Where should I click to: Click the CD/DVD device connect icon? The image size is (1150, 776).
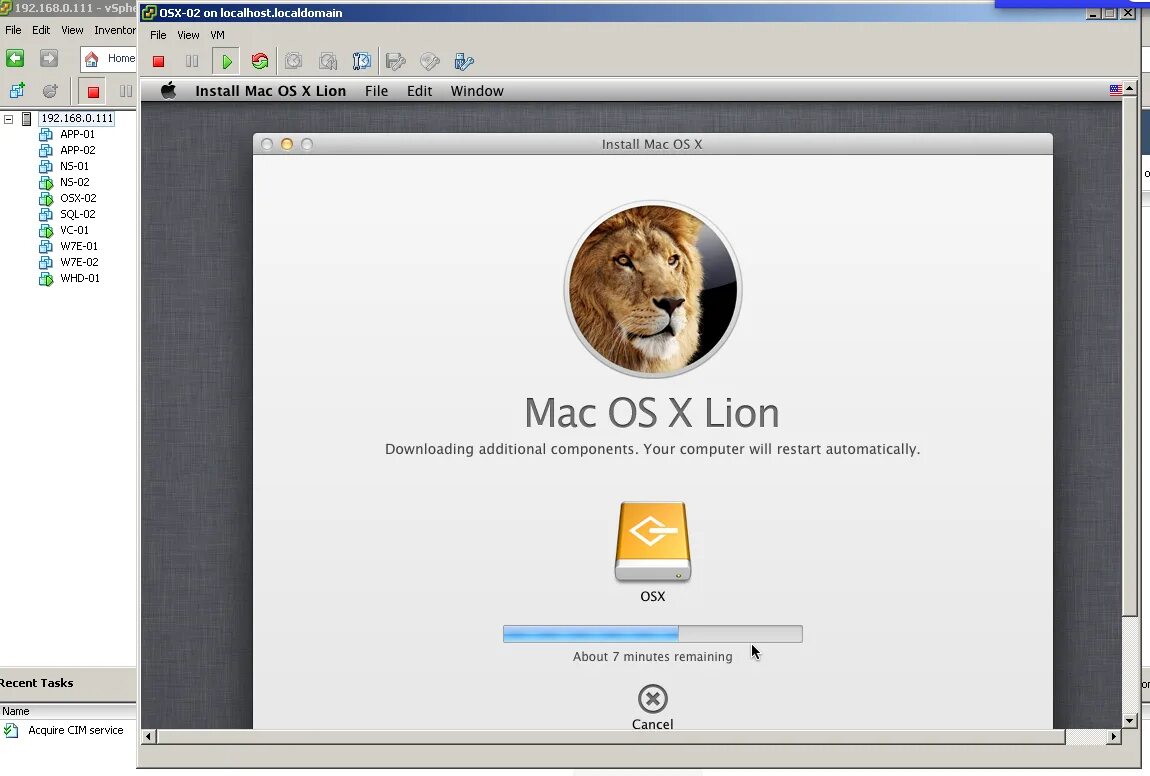tap(430, 62)
